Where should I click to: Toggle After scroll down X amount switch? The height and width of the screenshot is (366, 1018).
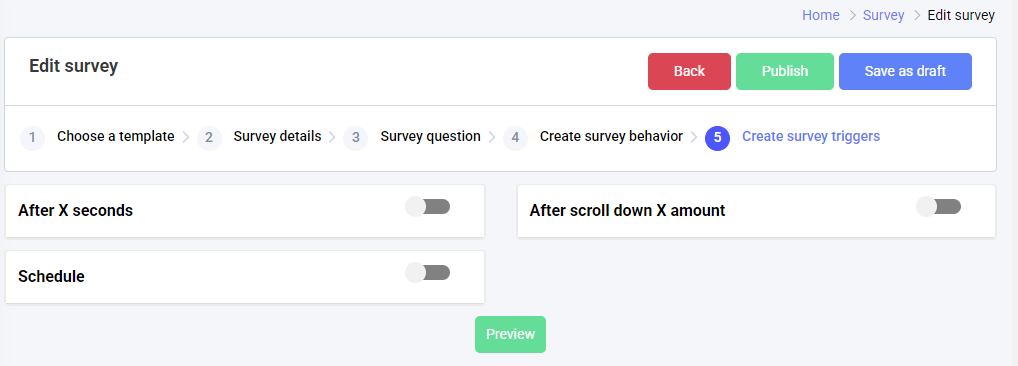[939, 207]
